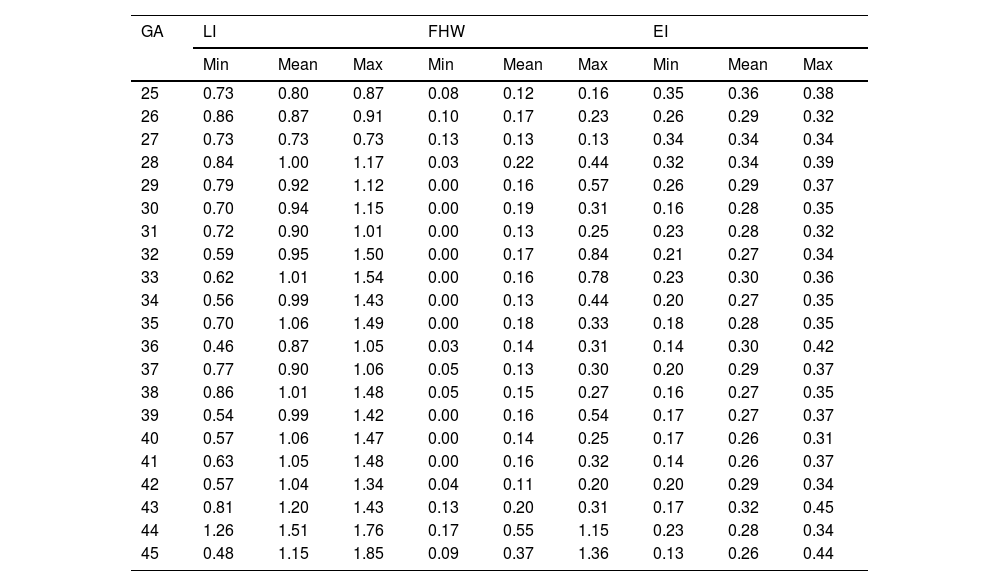Click FHW Max value 0.84 for GA 32

pos(593,255)
